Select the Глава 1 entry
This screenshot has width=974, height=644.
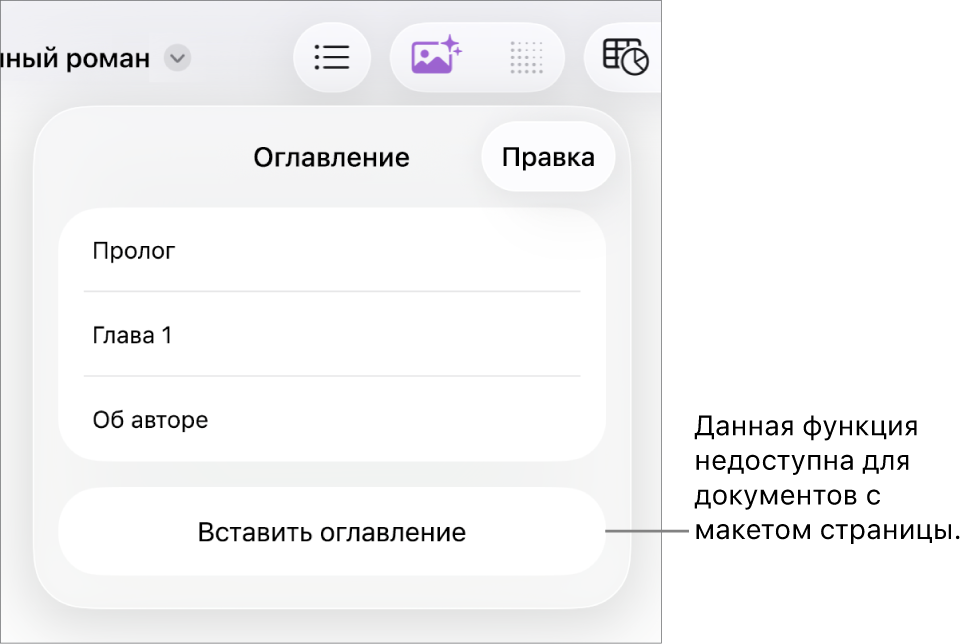pos(332,335)
